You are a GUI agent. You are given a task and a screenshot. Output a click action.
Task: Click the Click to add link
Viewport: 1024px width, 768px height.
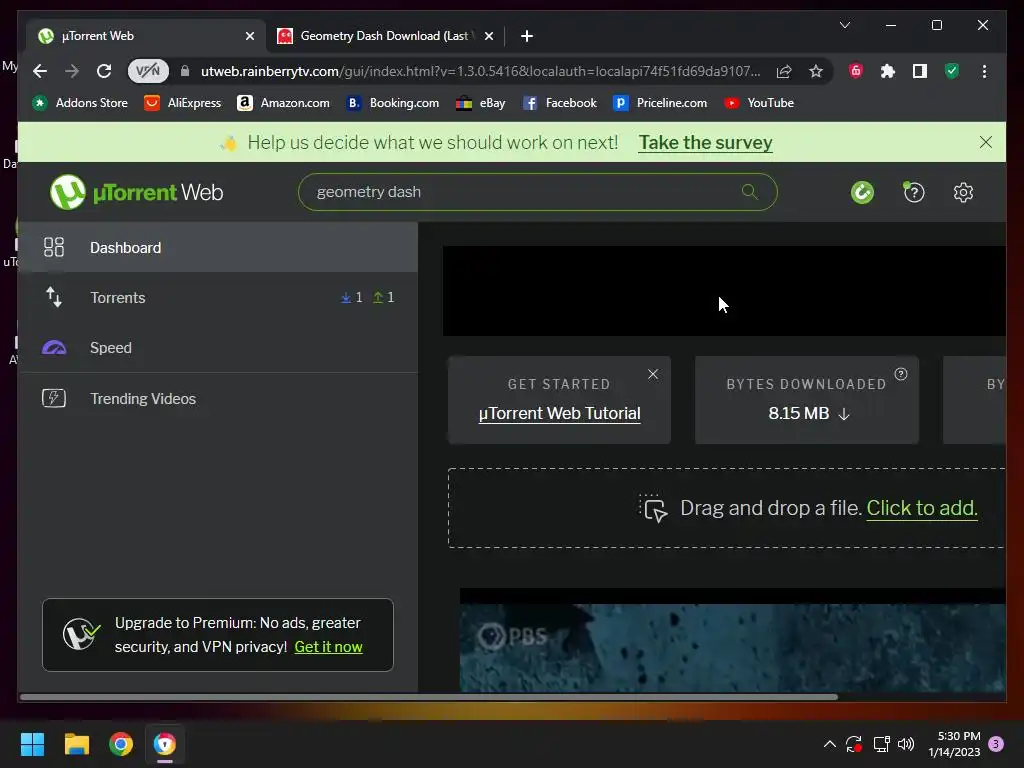pos(922,508)
